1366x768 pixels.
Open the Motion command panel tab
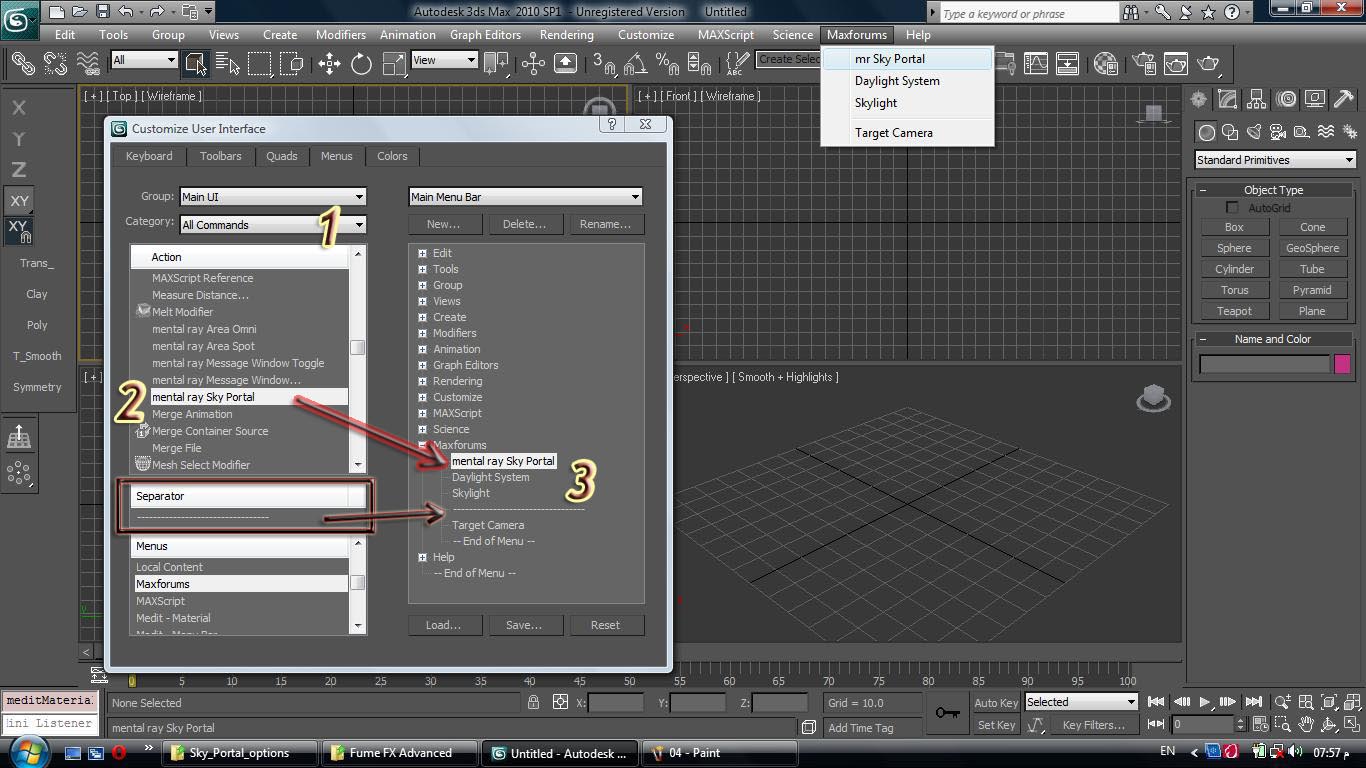(1286, 99)
